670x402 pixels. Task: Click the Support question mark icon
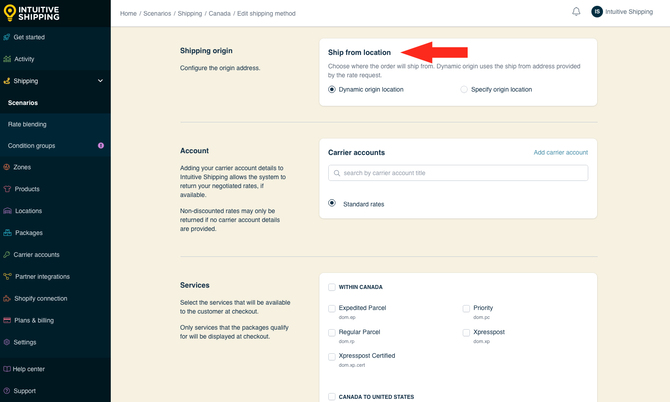(6, 391)
